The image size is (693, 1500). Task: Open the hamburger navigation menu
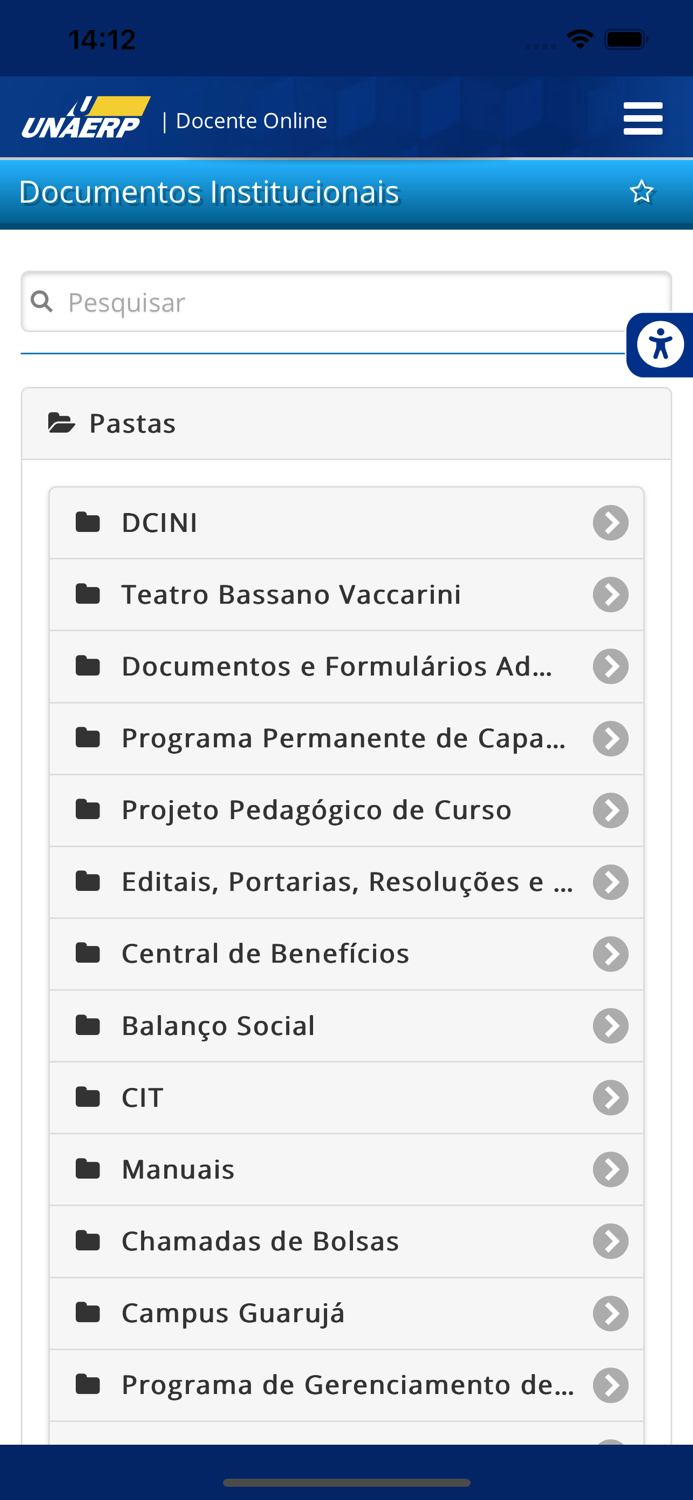(643, 117)
